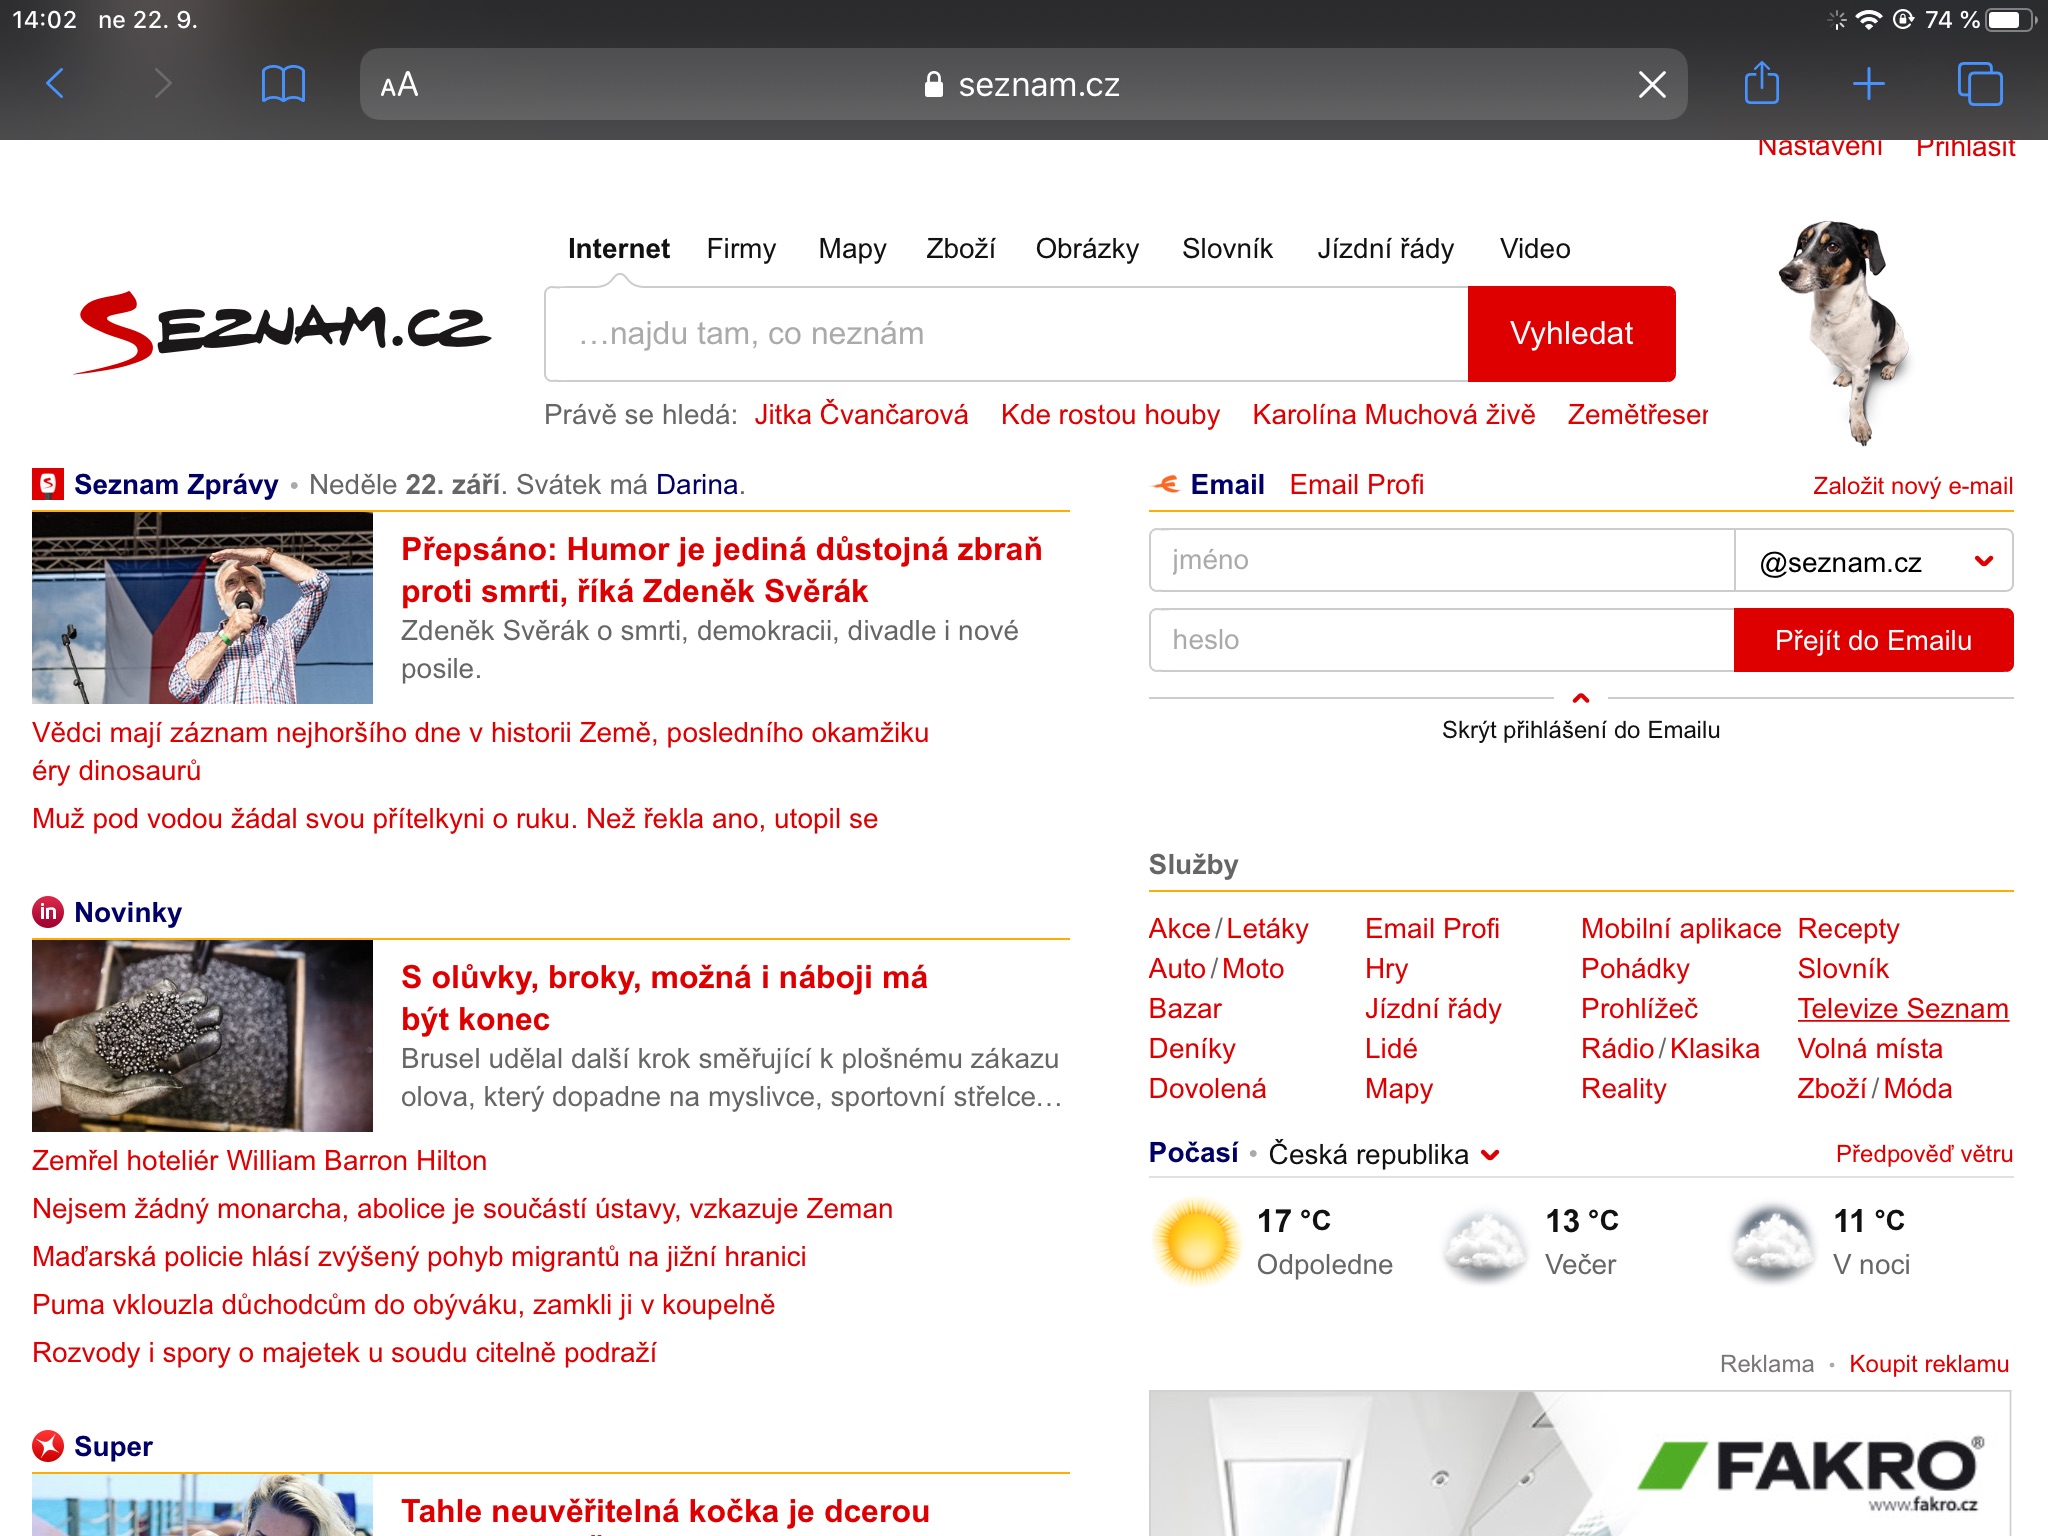Click the sunny Odpoledne weather icon
This screenshot has height=1536, width=2048.
pyautogui.click(x=1196, y=1243)
